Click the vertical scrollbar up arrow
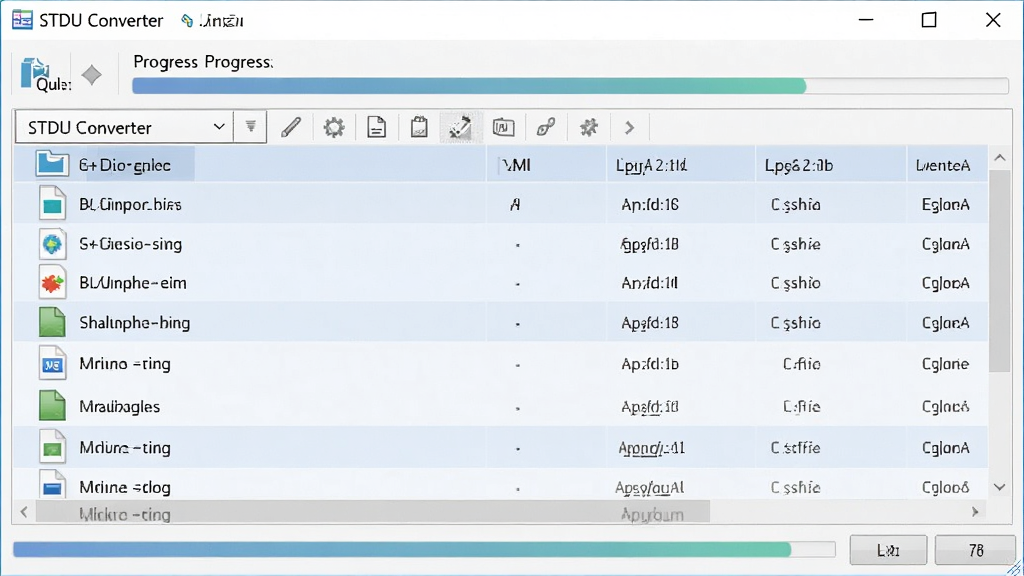 point(1000,157)
